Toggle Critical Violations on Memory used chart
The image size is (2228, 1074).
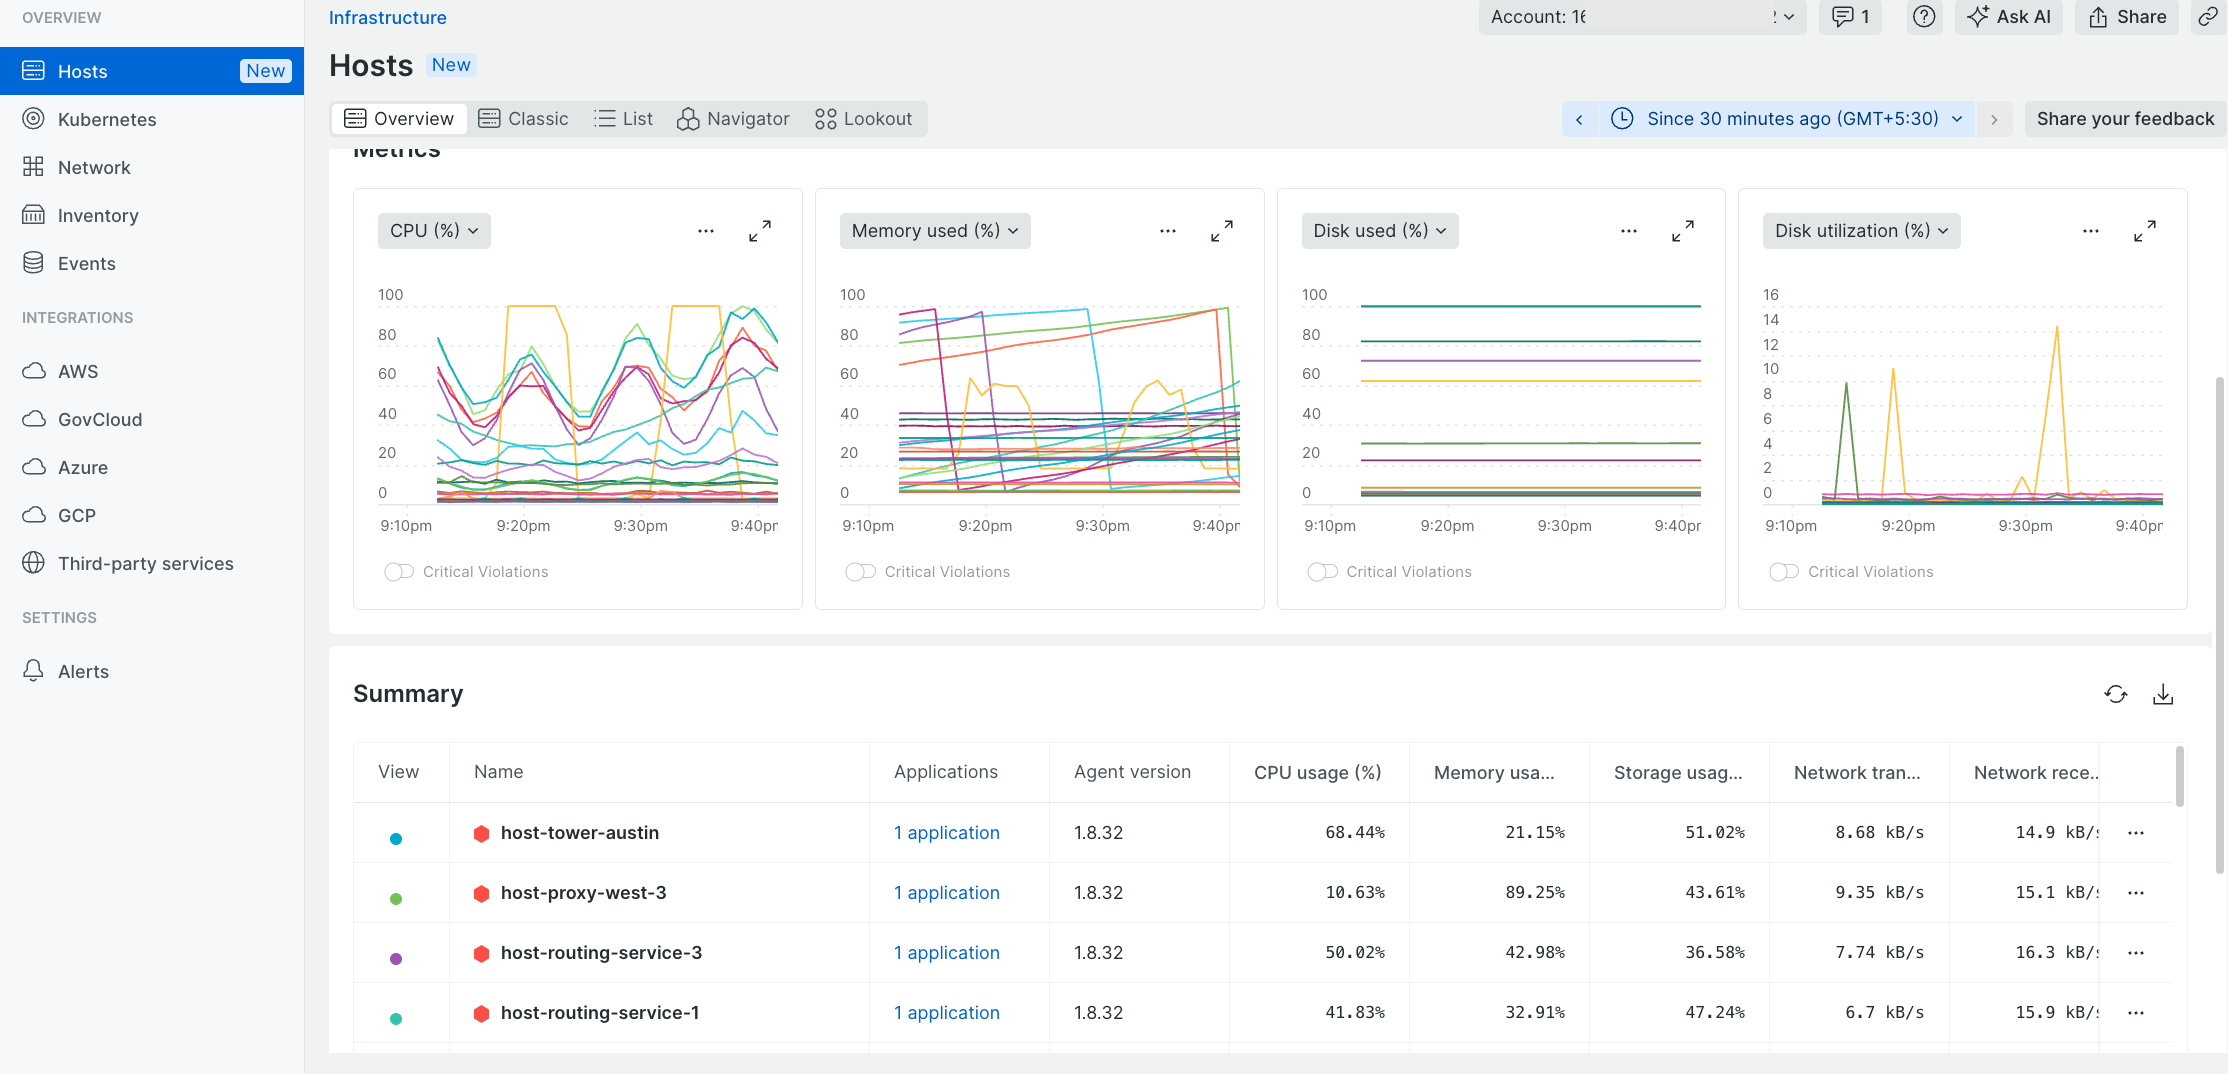tap(861, 572)
